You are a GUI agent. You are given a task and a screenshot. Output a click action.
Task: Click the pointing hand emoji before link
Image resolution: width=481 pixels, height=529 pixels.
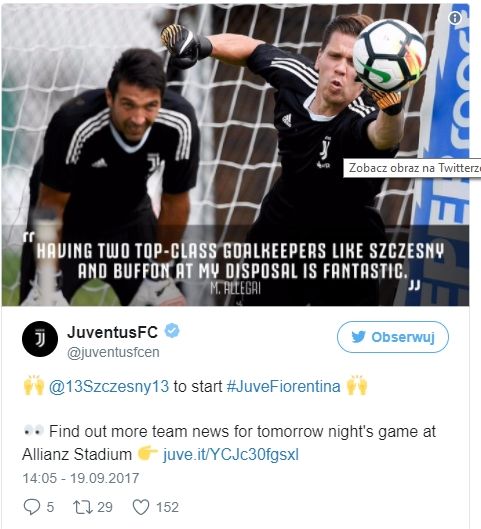[x=147, y=453]
